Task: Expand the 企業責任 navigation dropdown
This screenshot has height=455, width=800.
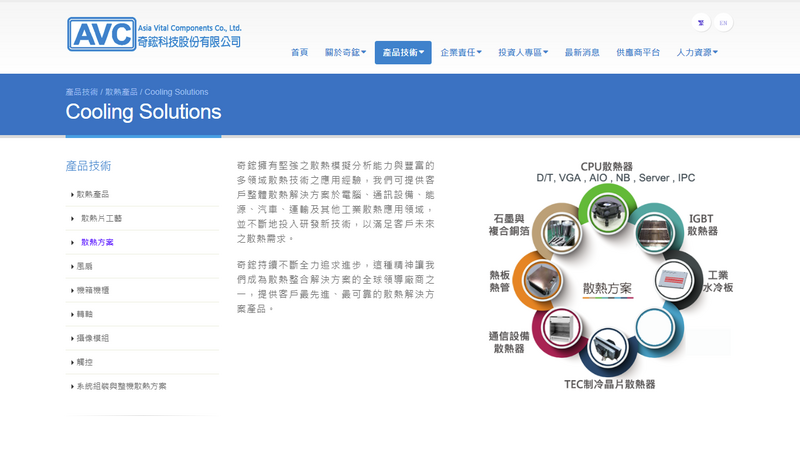Action: click(x=461, y=53)
